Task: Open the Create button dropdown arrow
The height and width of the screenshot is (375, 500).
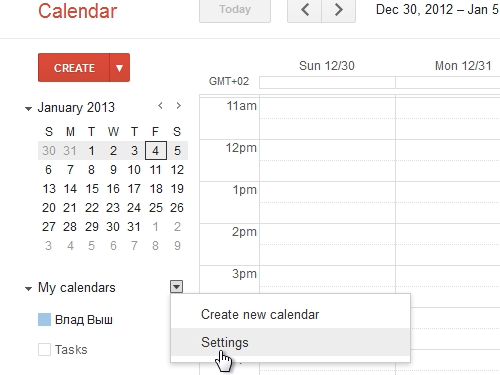Action: click(119, 68)
